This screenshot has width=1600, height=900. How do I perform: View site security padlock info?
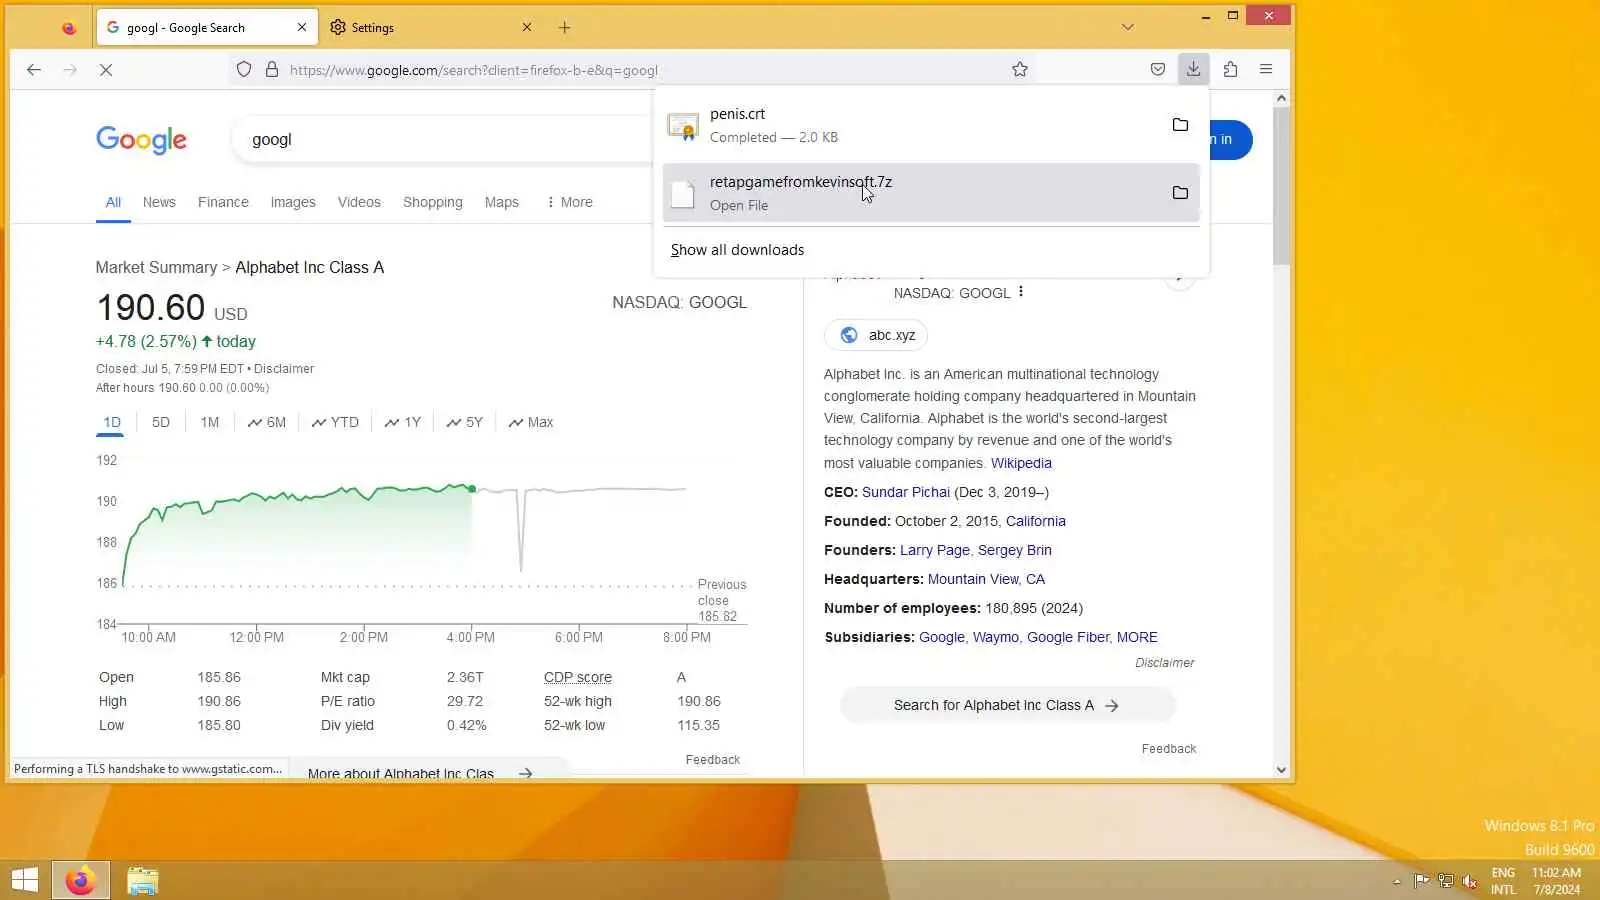272,70
